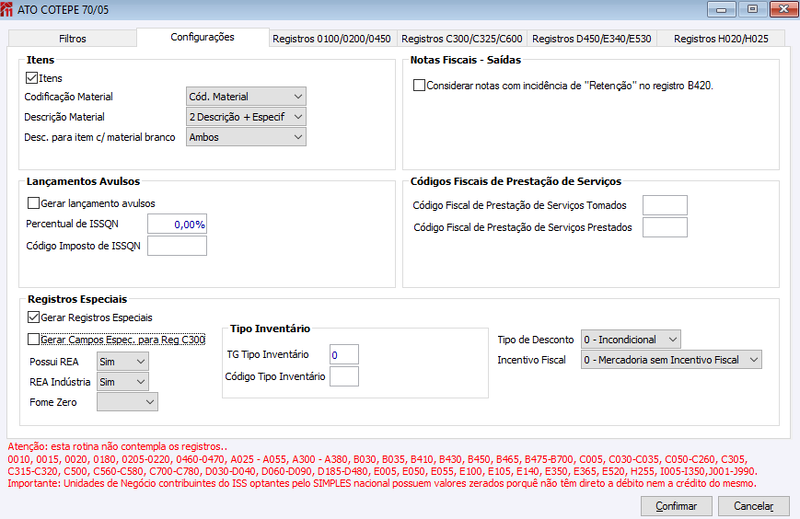Screen dimensions: 800x519
Task: Focus the Serviços Tomados fiscal code field
Action: (x=665, y=205)
